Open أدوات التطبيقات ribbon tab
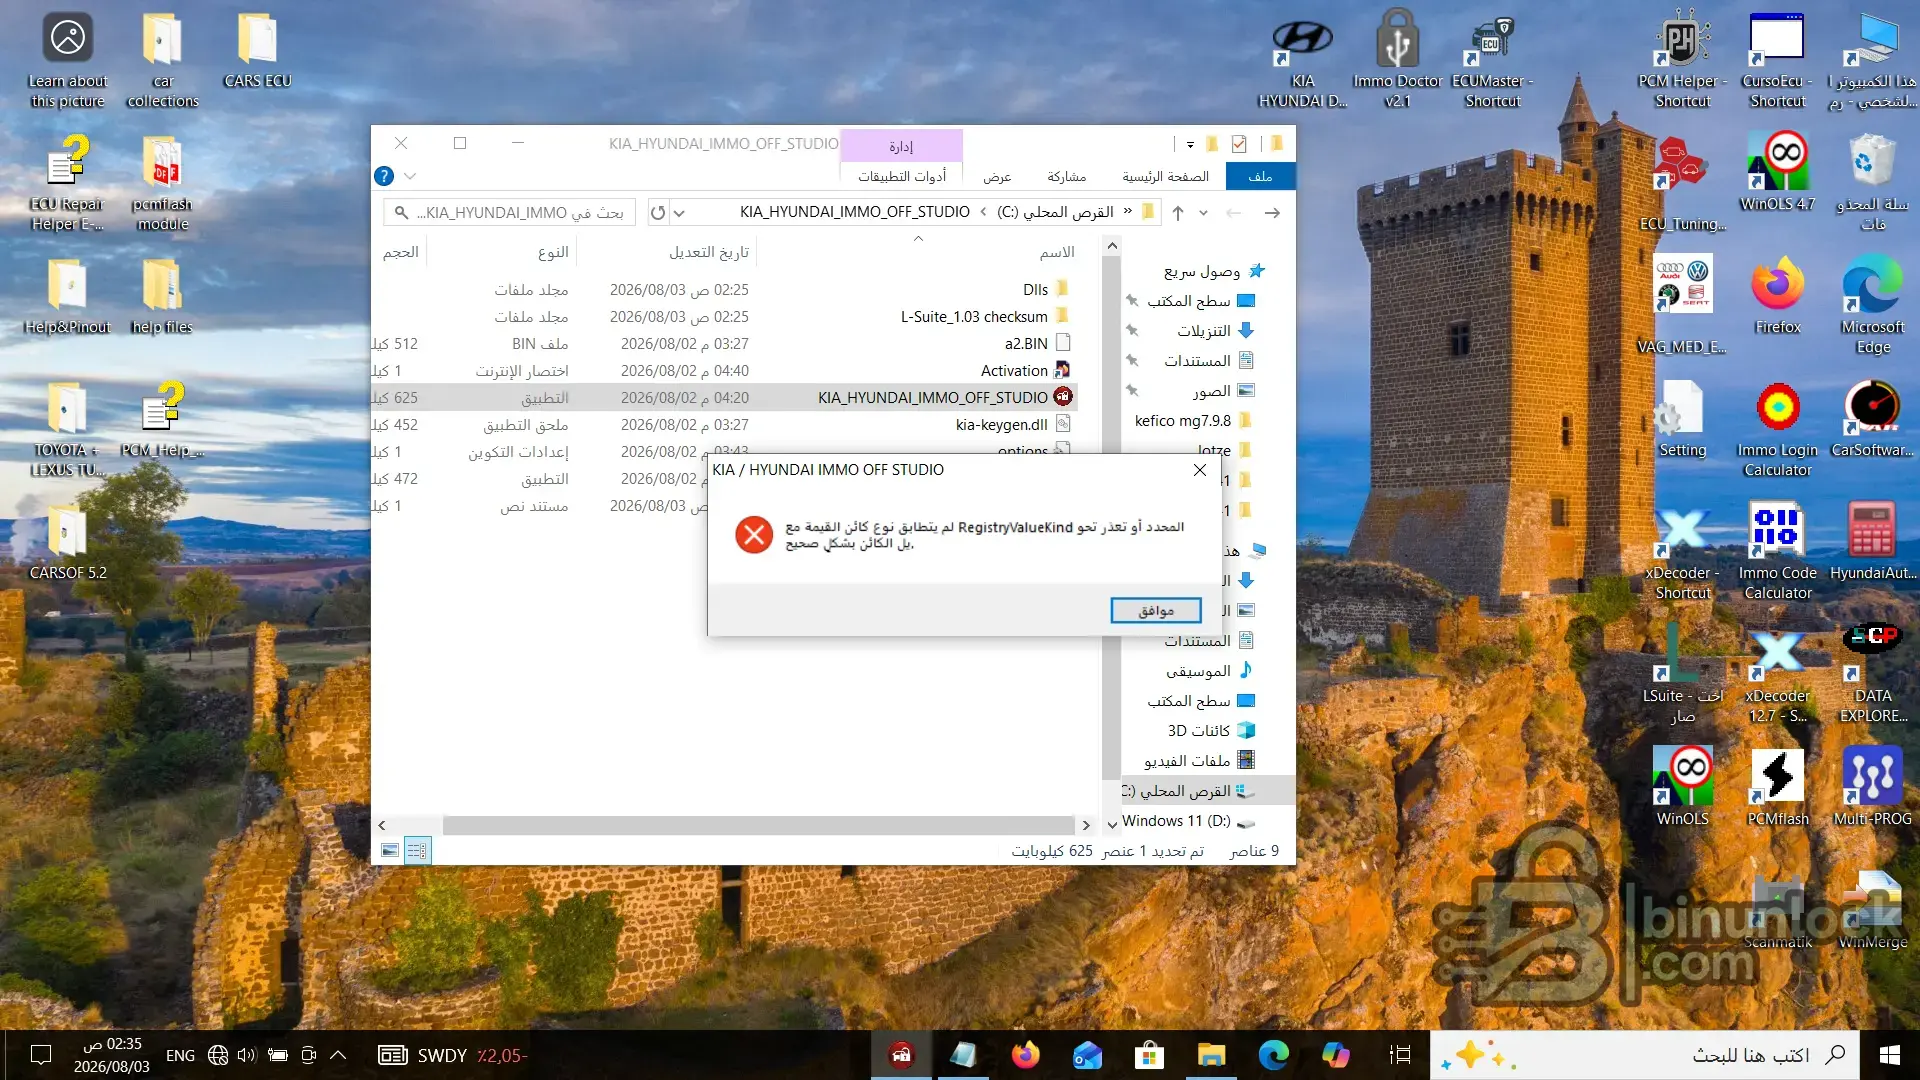Screen dimensions: 1920x1080 (x=901, y=176)
